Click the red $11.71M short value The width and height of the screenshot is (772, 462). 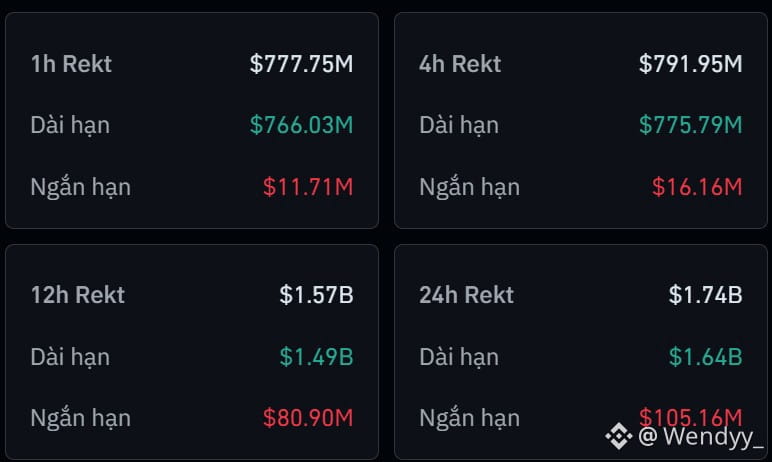(308, 187)
